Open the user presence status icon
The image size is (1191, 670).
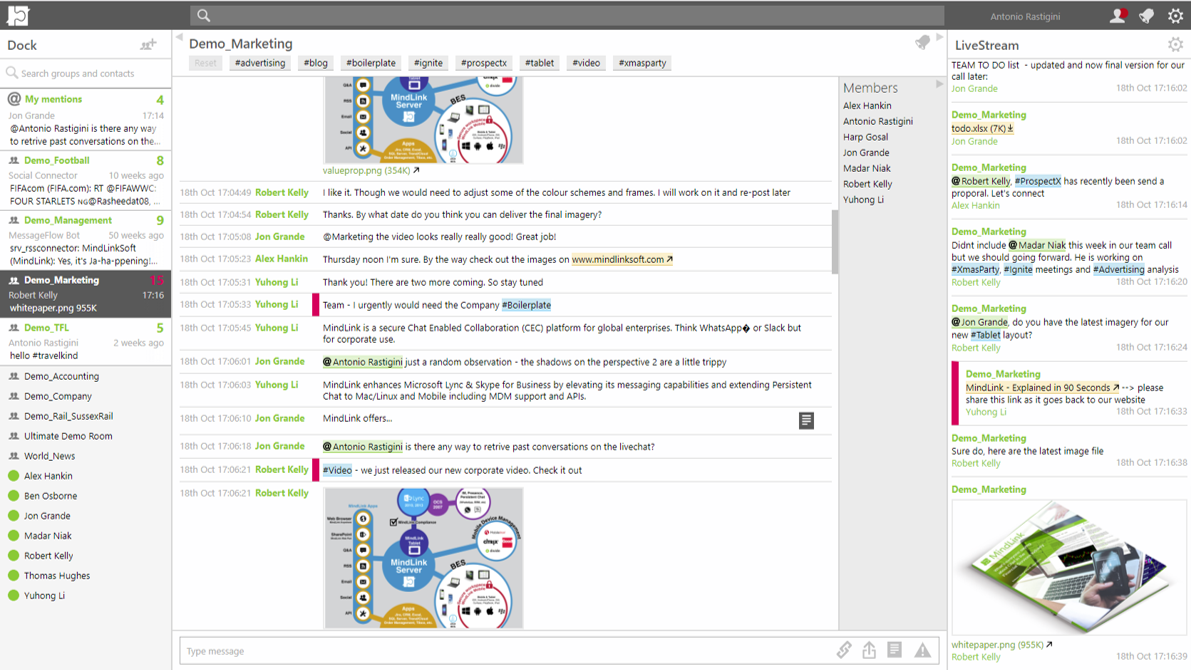(1117, 16)
